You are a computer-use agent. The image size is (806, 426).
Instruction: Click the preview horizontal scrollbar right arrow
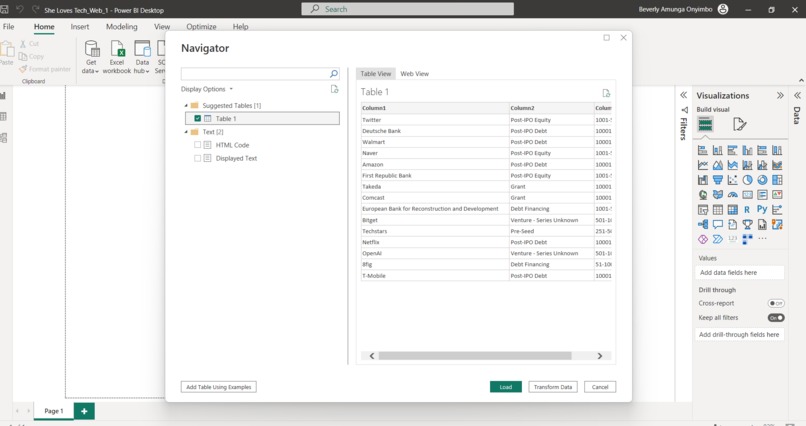[599, 356]
